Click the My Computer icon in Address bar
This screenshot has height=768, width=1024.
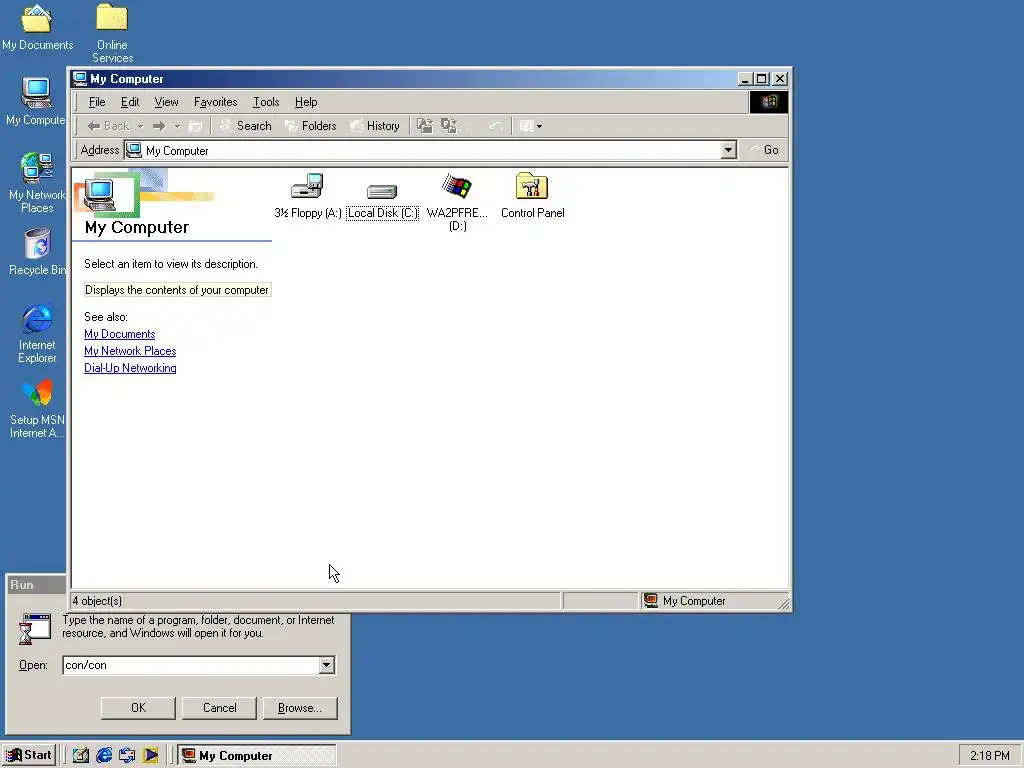134,150
